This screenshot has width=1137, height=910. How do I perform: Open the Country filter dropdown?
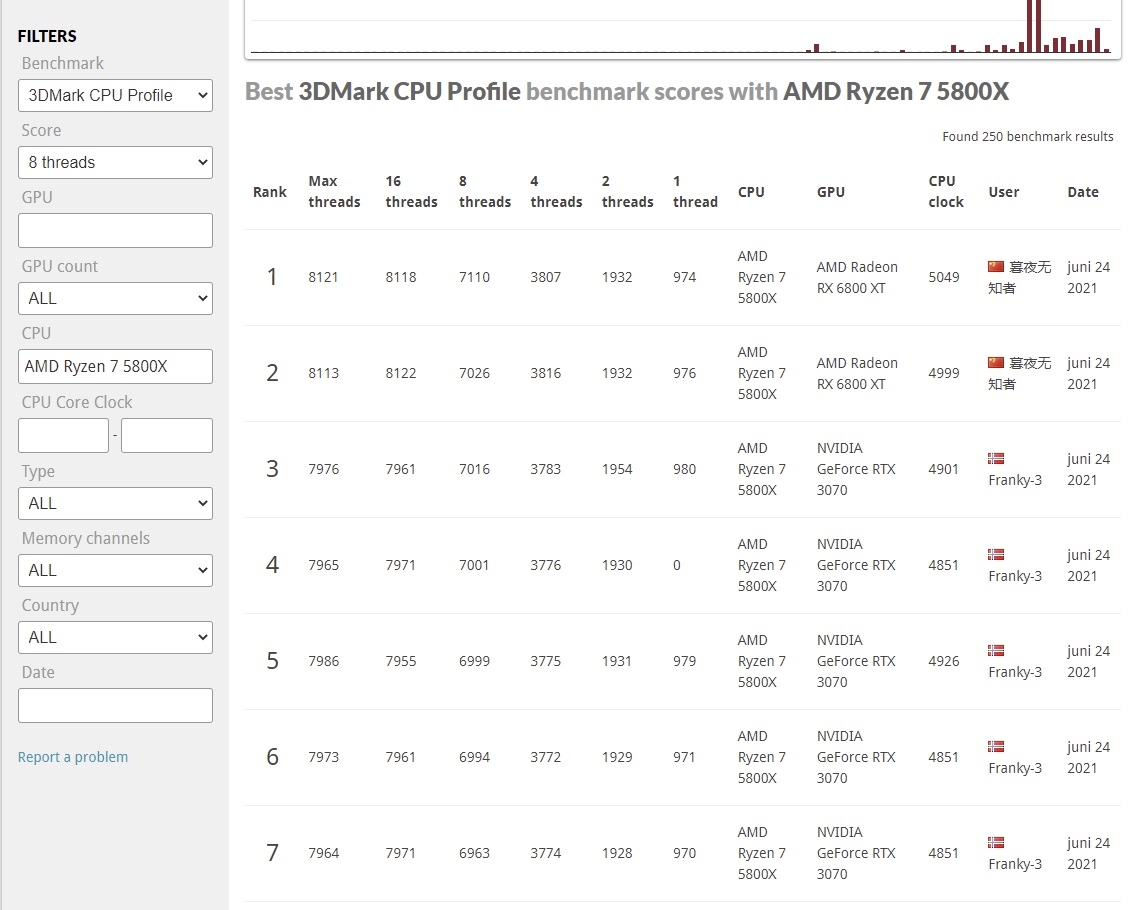pyautogui.click(x=115, y=637)
